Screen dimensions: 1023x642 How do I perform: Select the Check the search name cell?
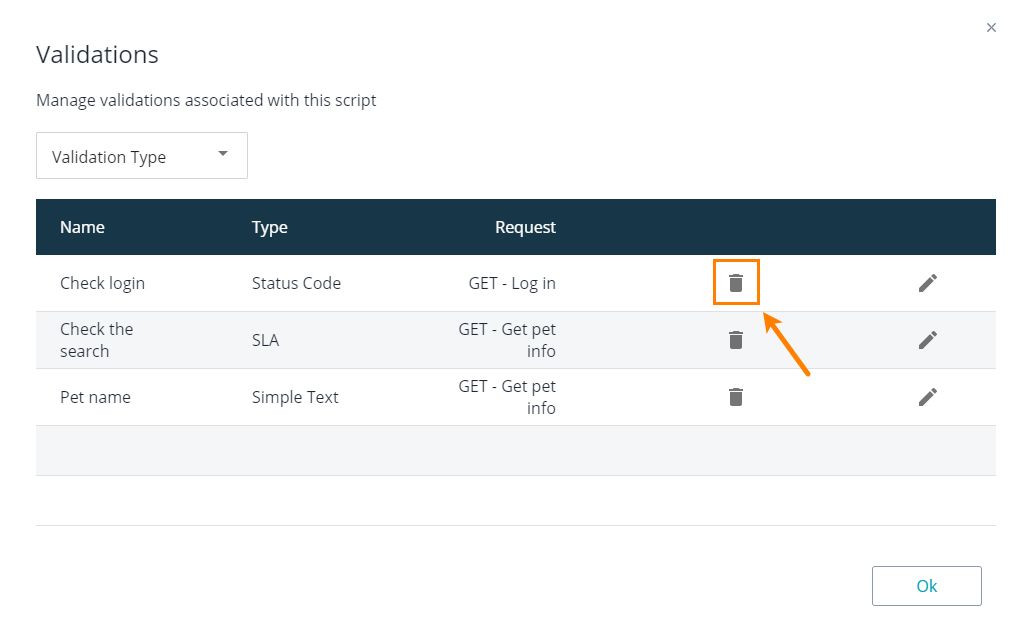[x=97, y=340]
